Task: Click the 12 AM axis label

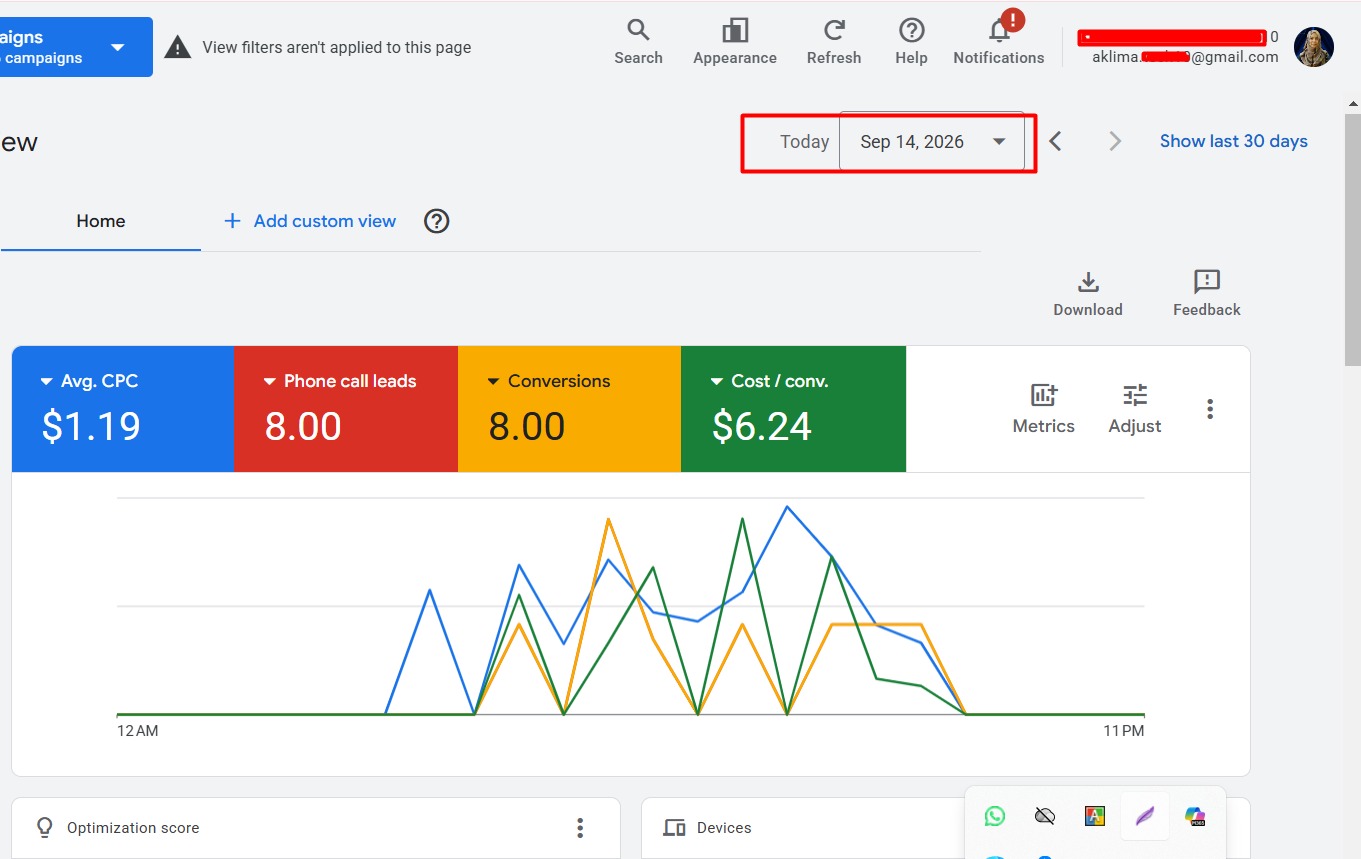Action: [x=137, y=731]
